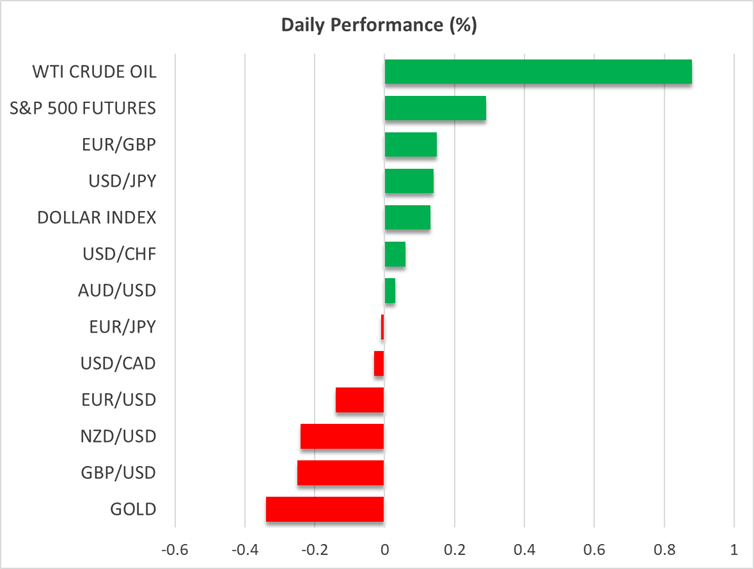Click the 0.8 axis tick label
Image resolution: width=754 pixels, height=569 pixels.
point(664,550)
